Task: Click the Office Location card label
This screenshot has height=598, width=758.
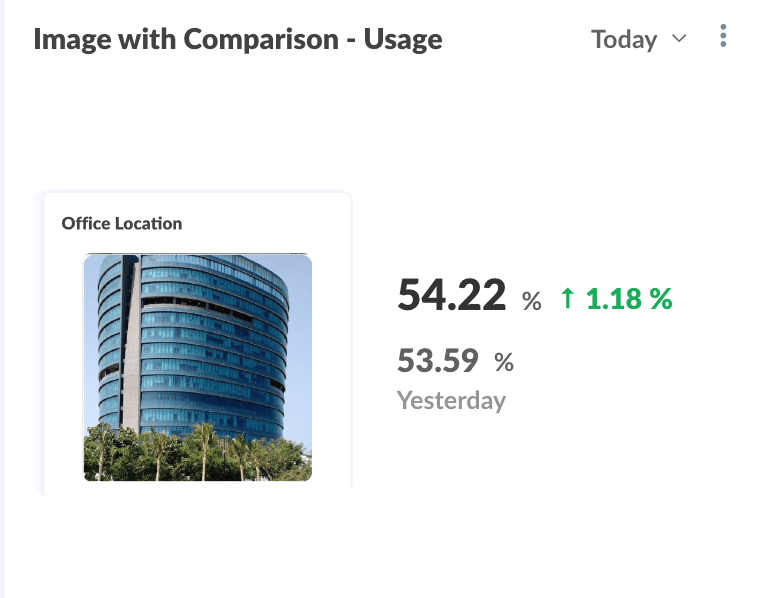Action: (x=122, y=223)
